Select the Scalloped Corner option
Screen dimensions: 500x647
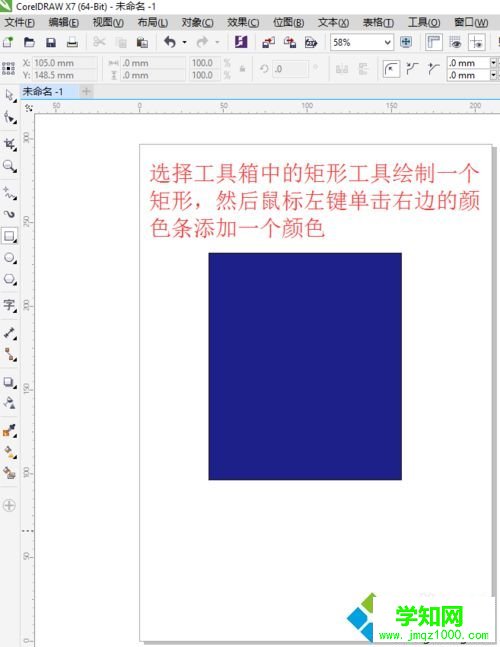click(412, 69)
